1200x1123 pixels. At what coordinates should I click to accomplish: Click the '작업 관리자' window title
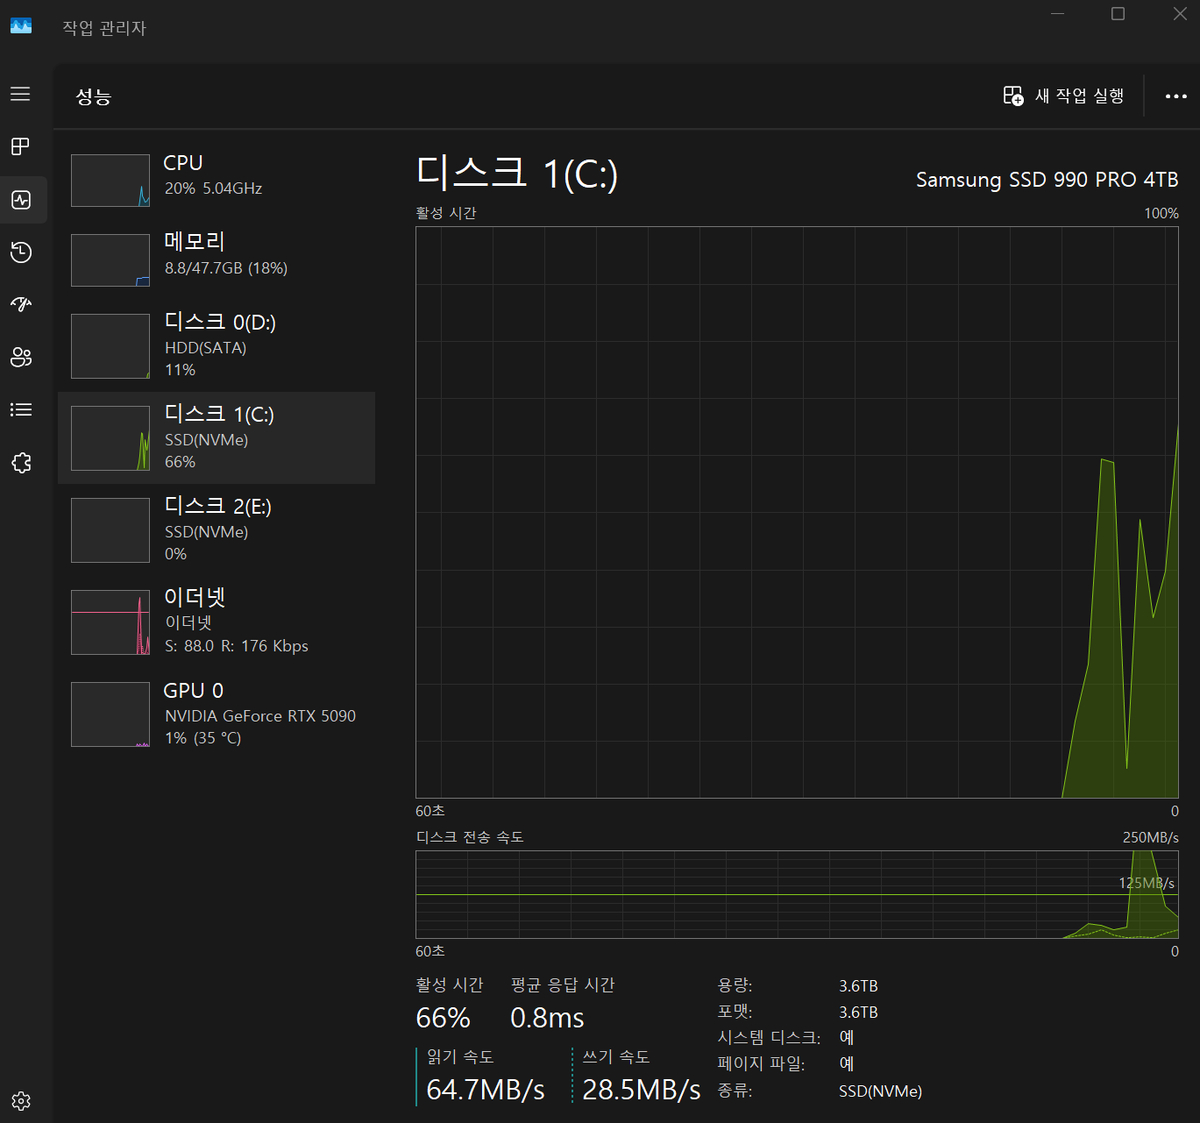(x=104, y=28)
